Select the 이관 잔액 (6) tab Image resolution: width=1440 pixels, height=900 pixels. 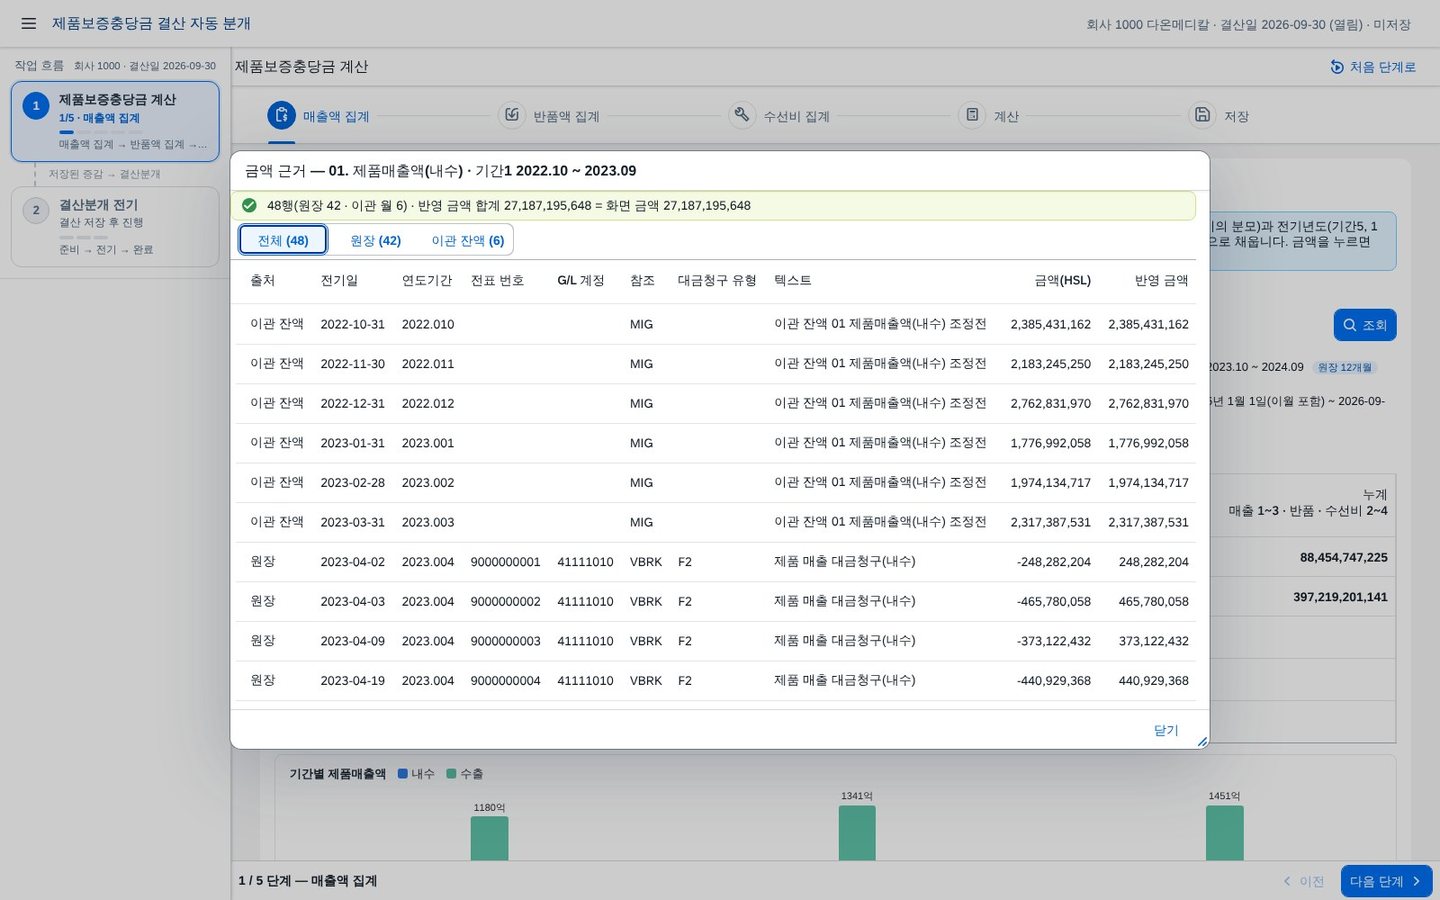click(x=468, y=240)
